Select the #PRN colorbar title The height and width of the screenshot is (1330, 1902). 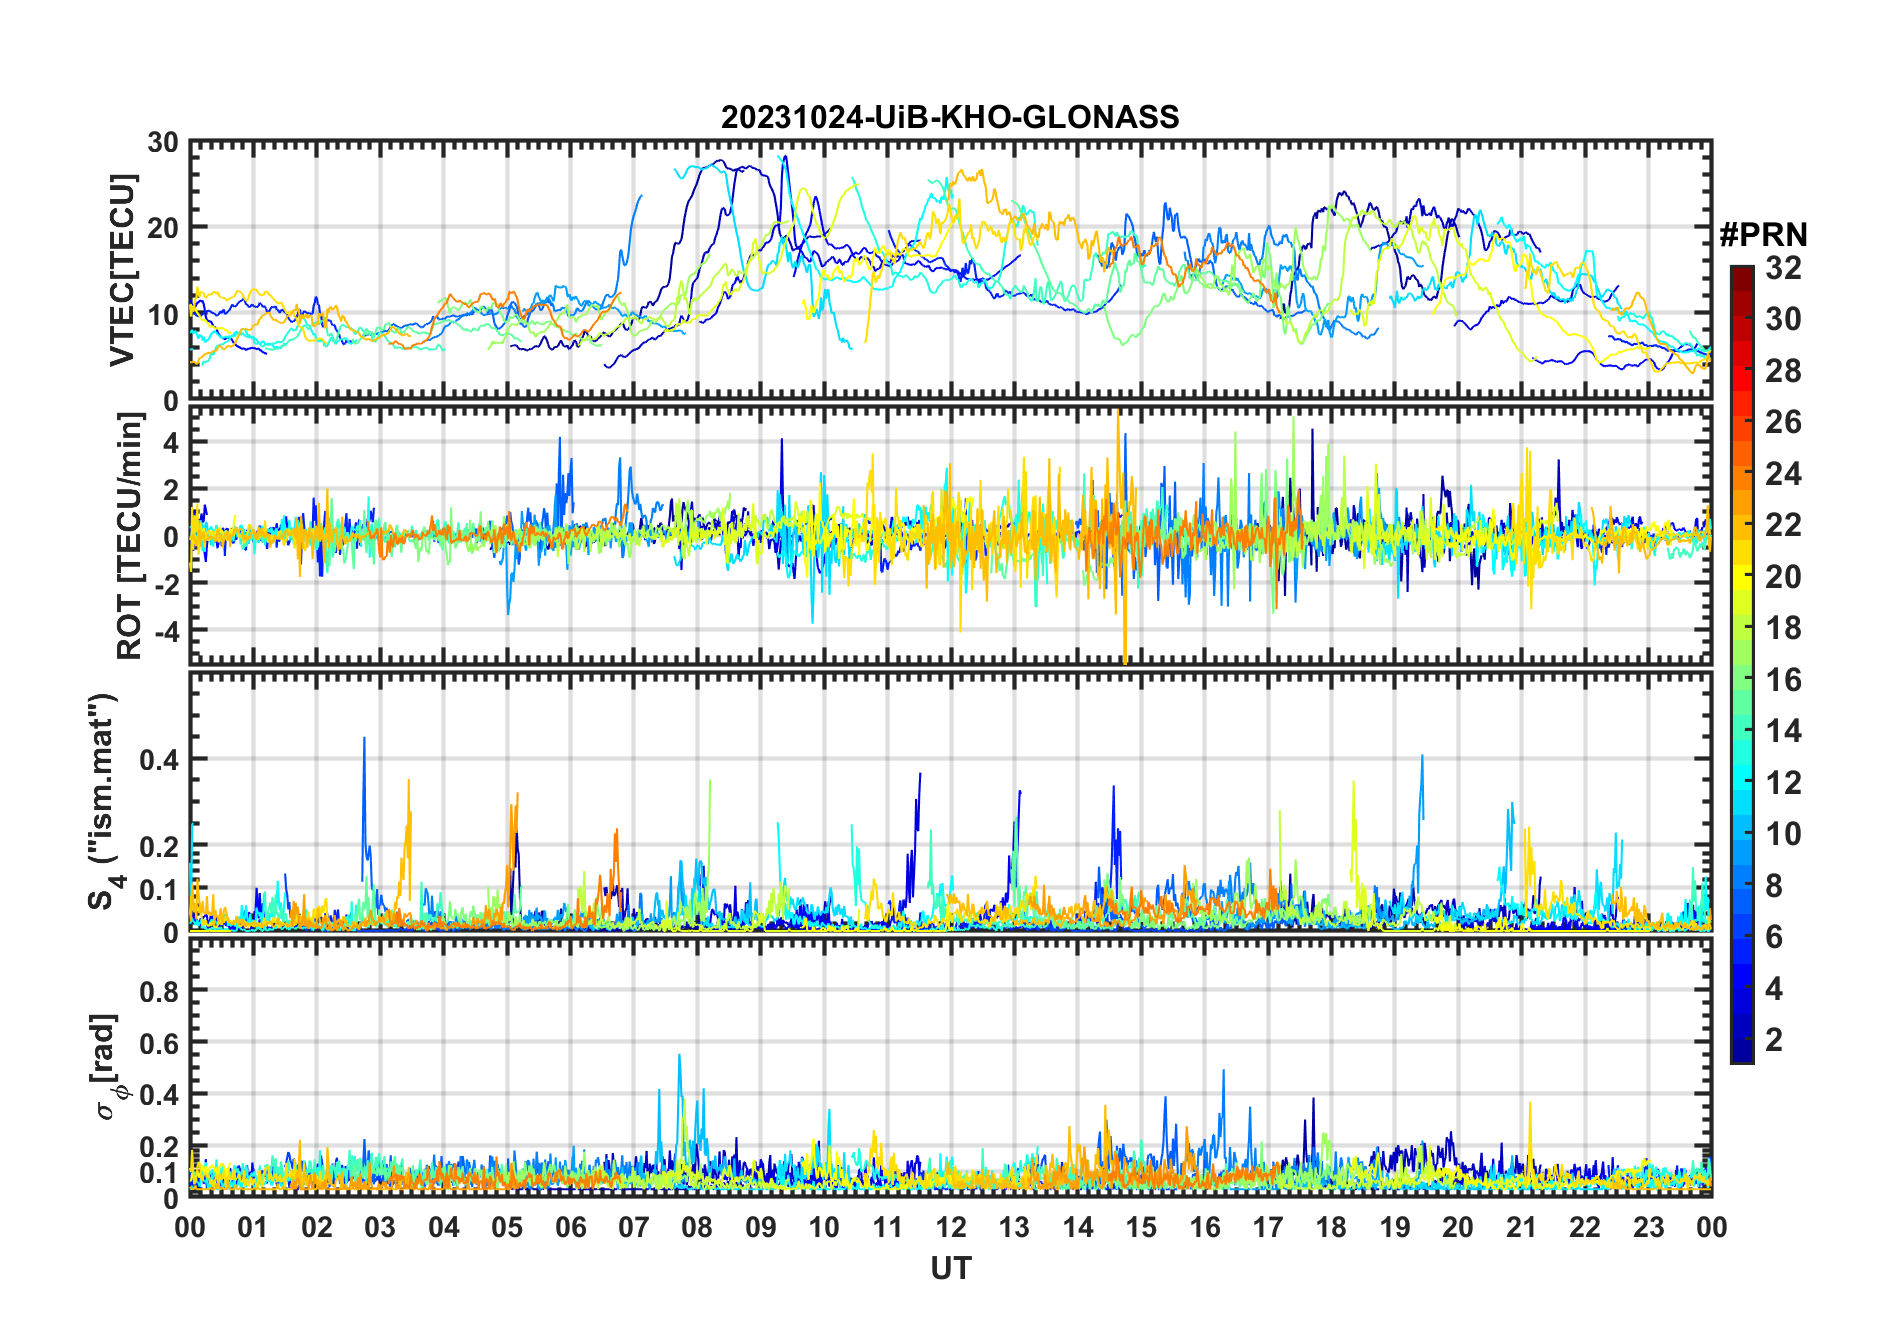[1763, 235]
